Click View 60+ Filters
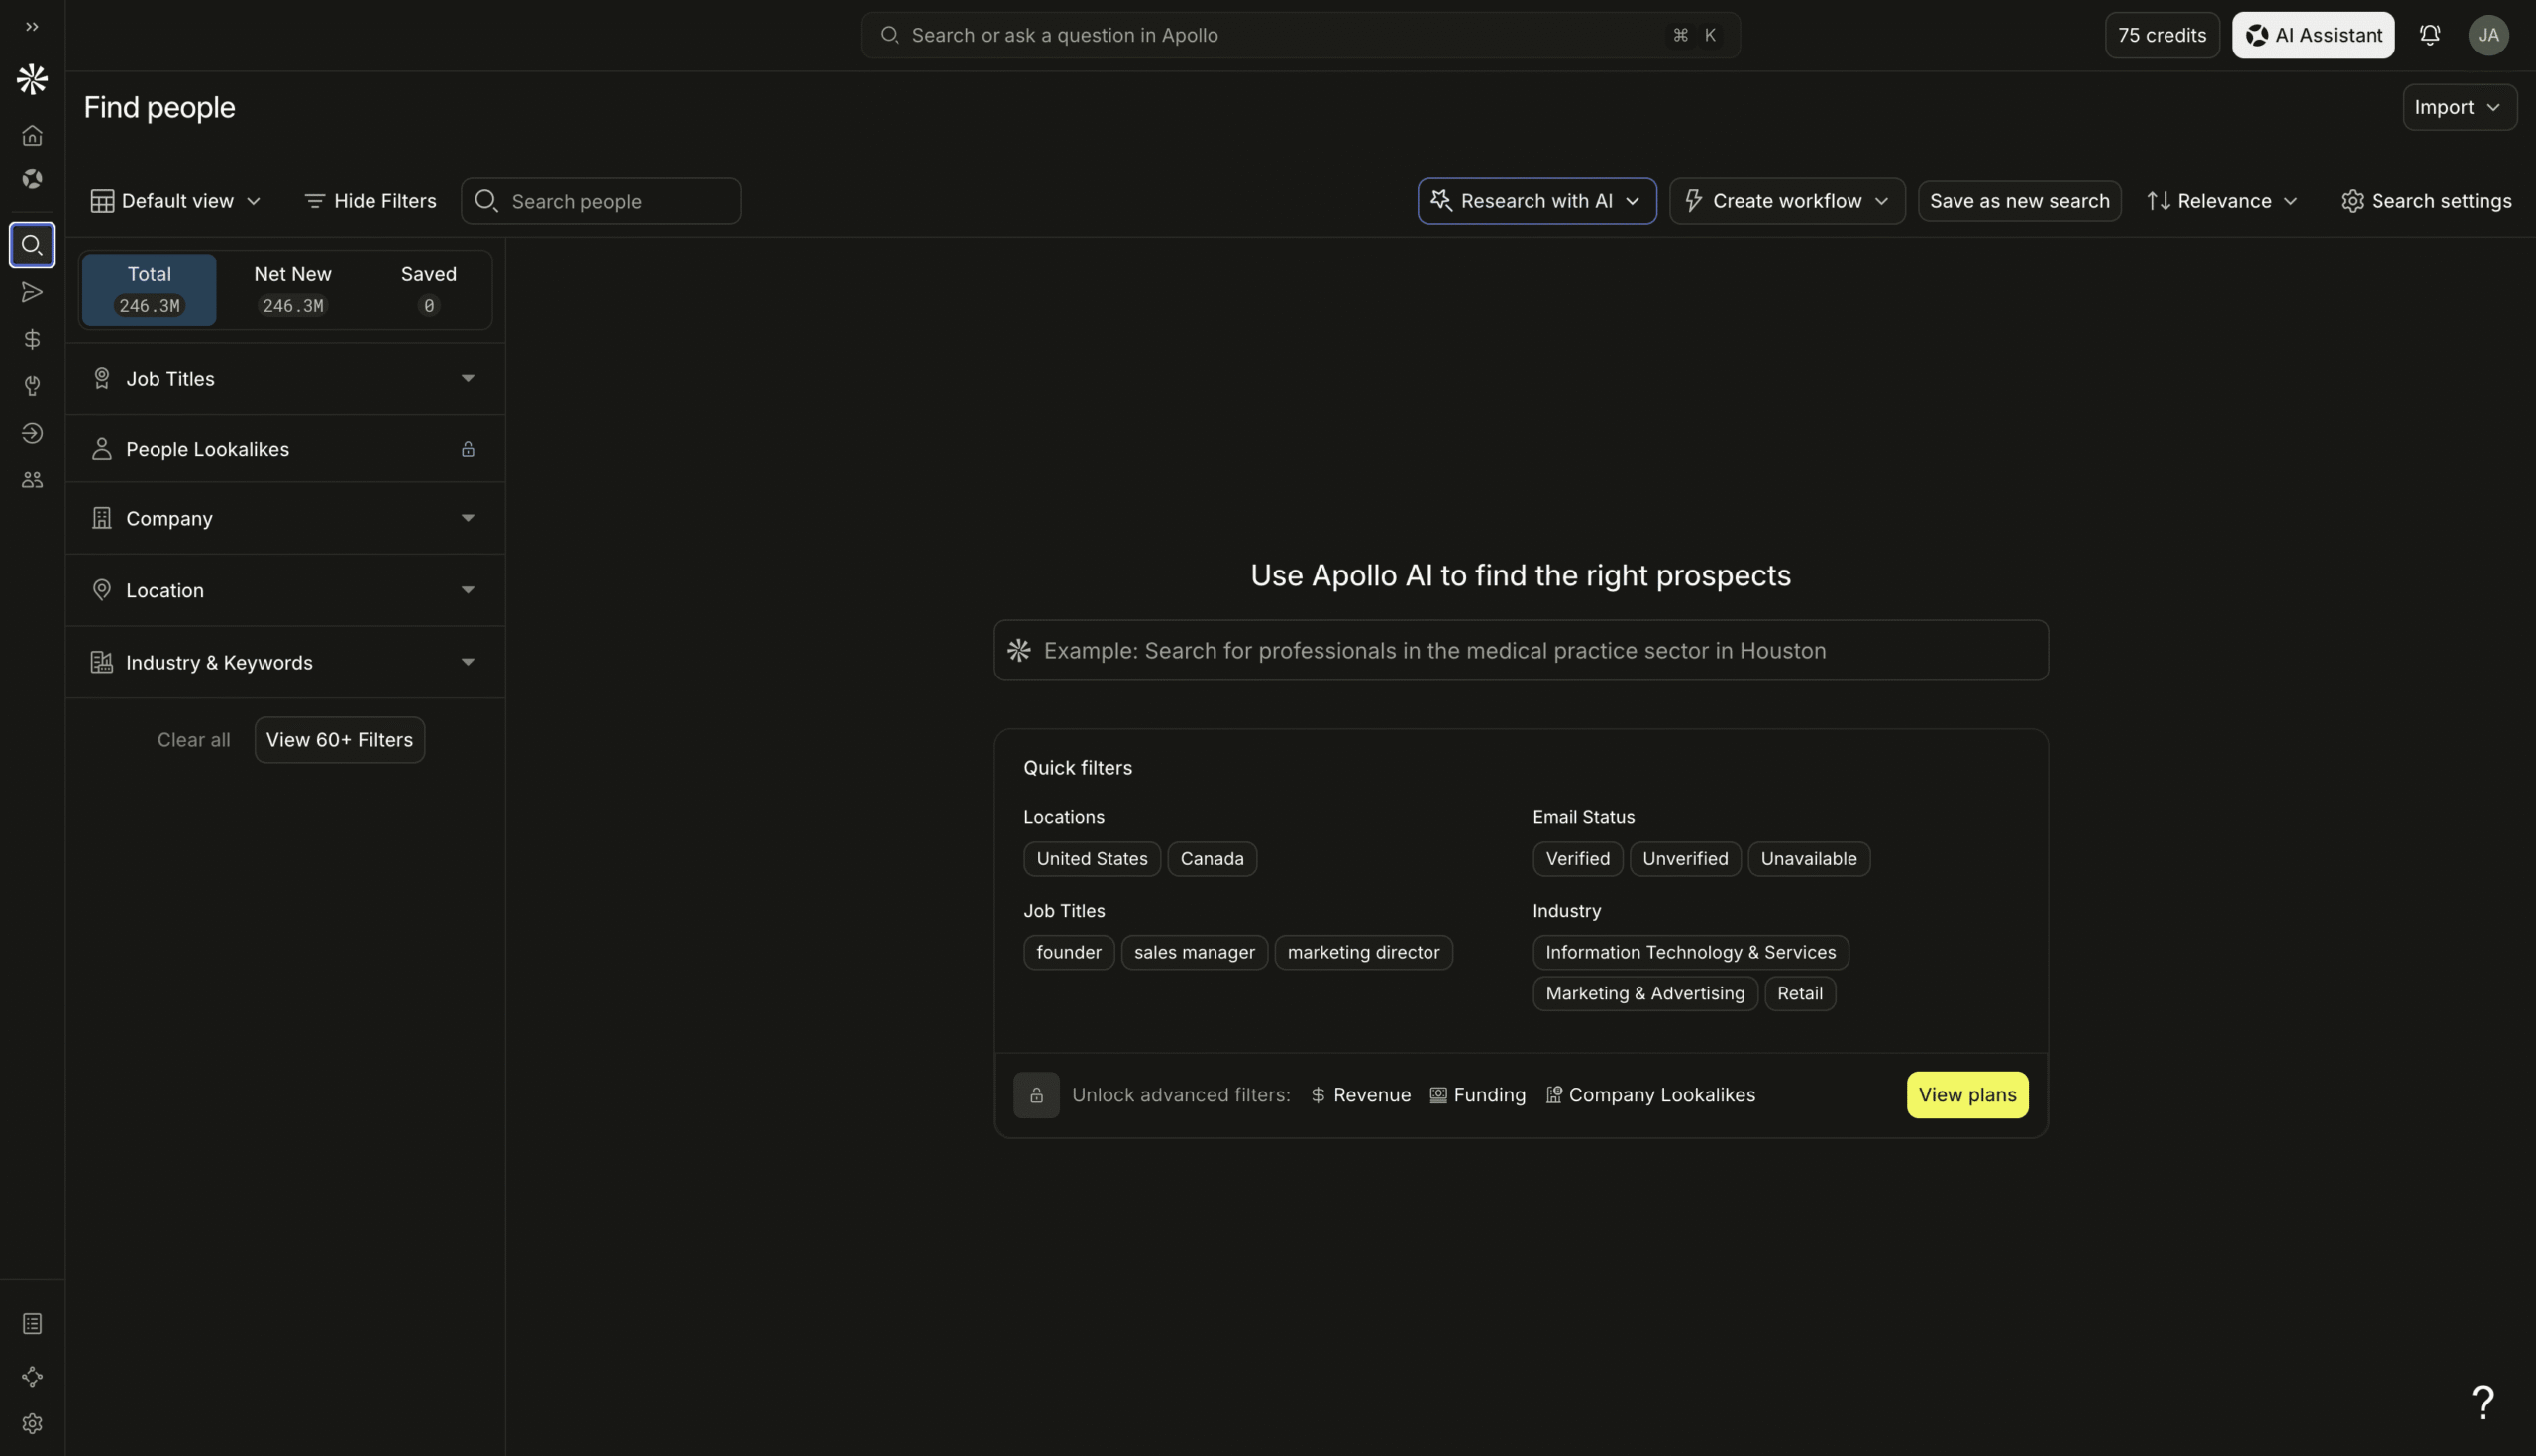Viewport: 2536px width, 1456px height. coord(339,740)
